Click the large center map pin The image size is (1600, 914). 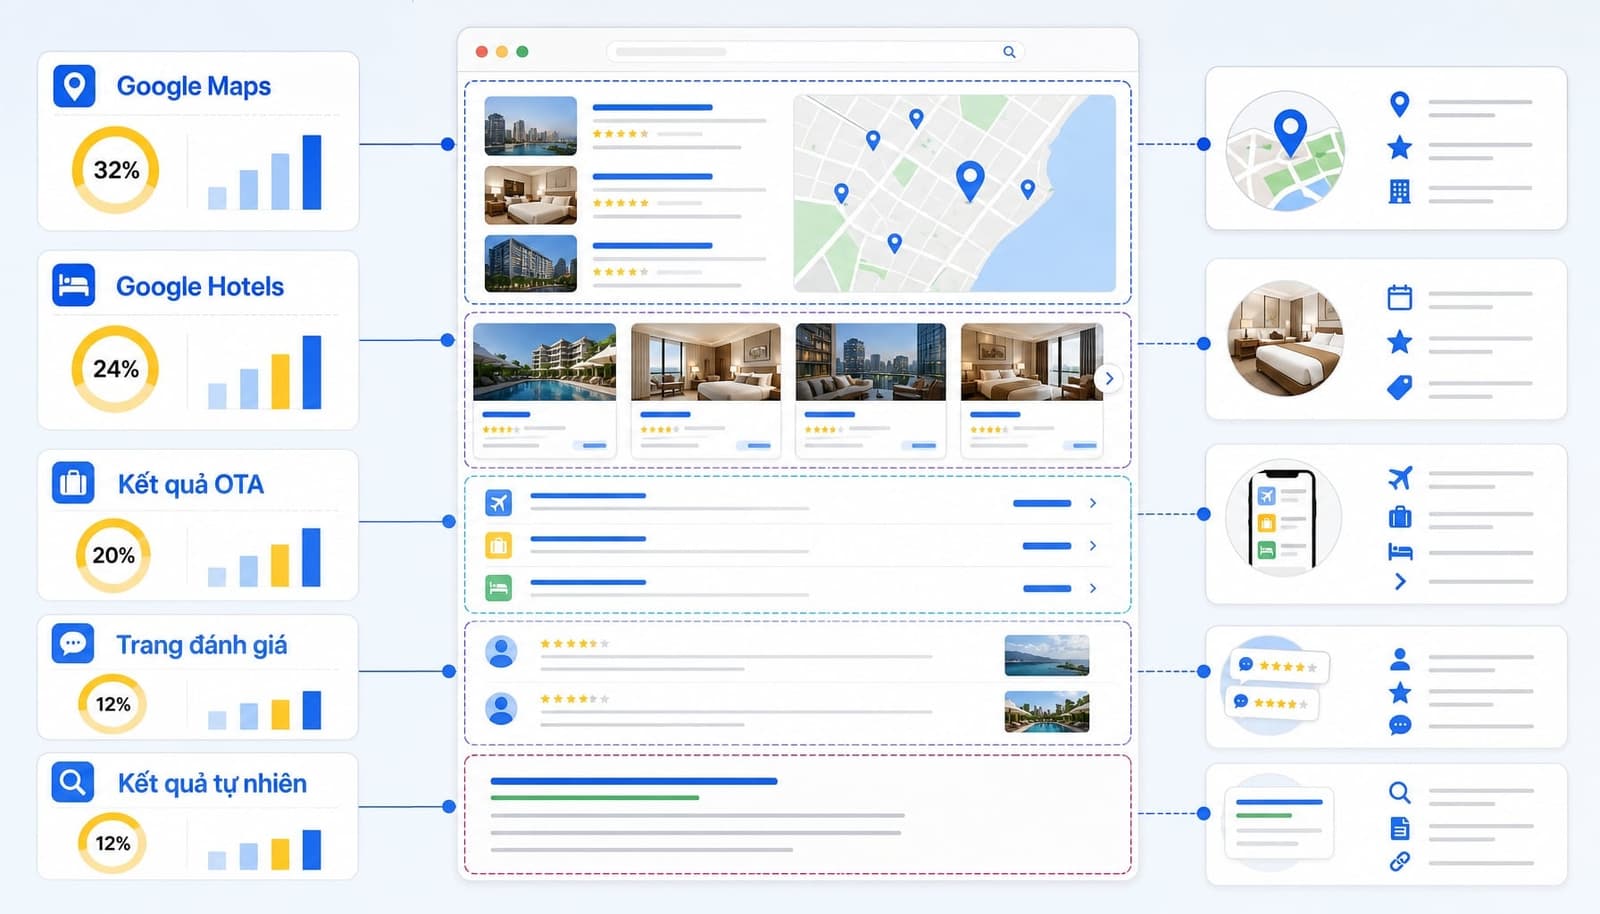tap(970, 181)
